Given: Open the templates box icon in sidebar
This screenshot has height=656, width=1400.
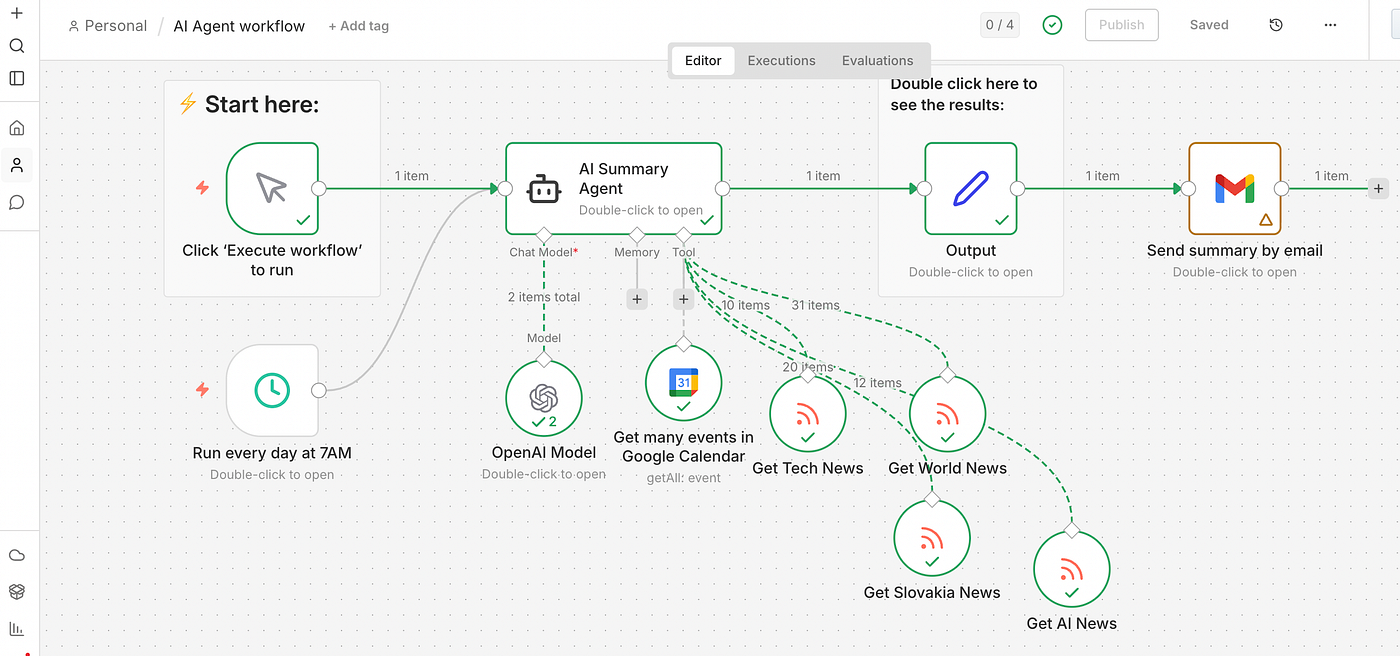Looking at the screenshot, I should tap(16, 592).
